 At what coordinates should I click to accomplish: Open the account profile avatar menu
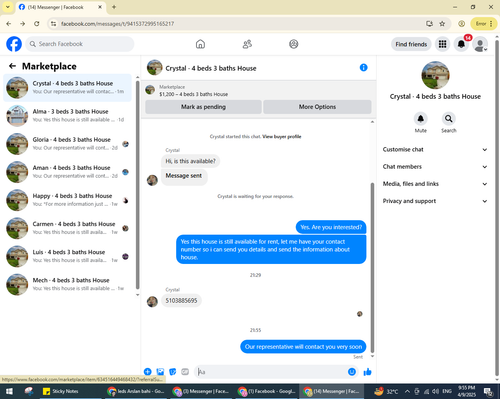point(480,44)
